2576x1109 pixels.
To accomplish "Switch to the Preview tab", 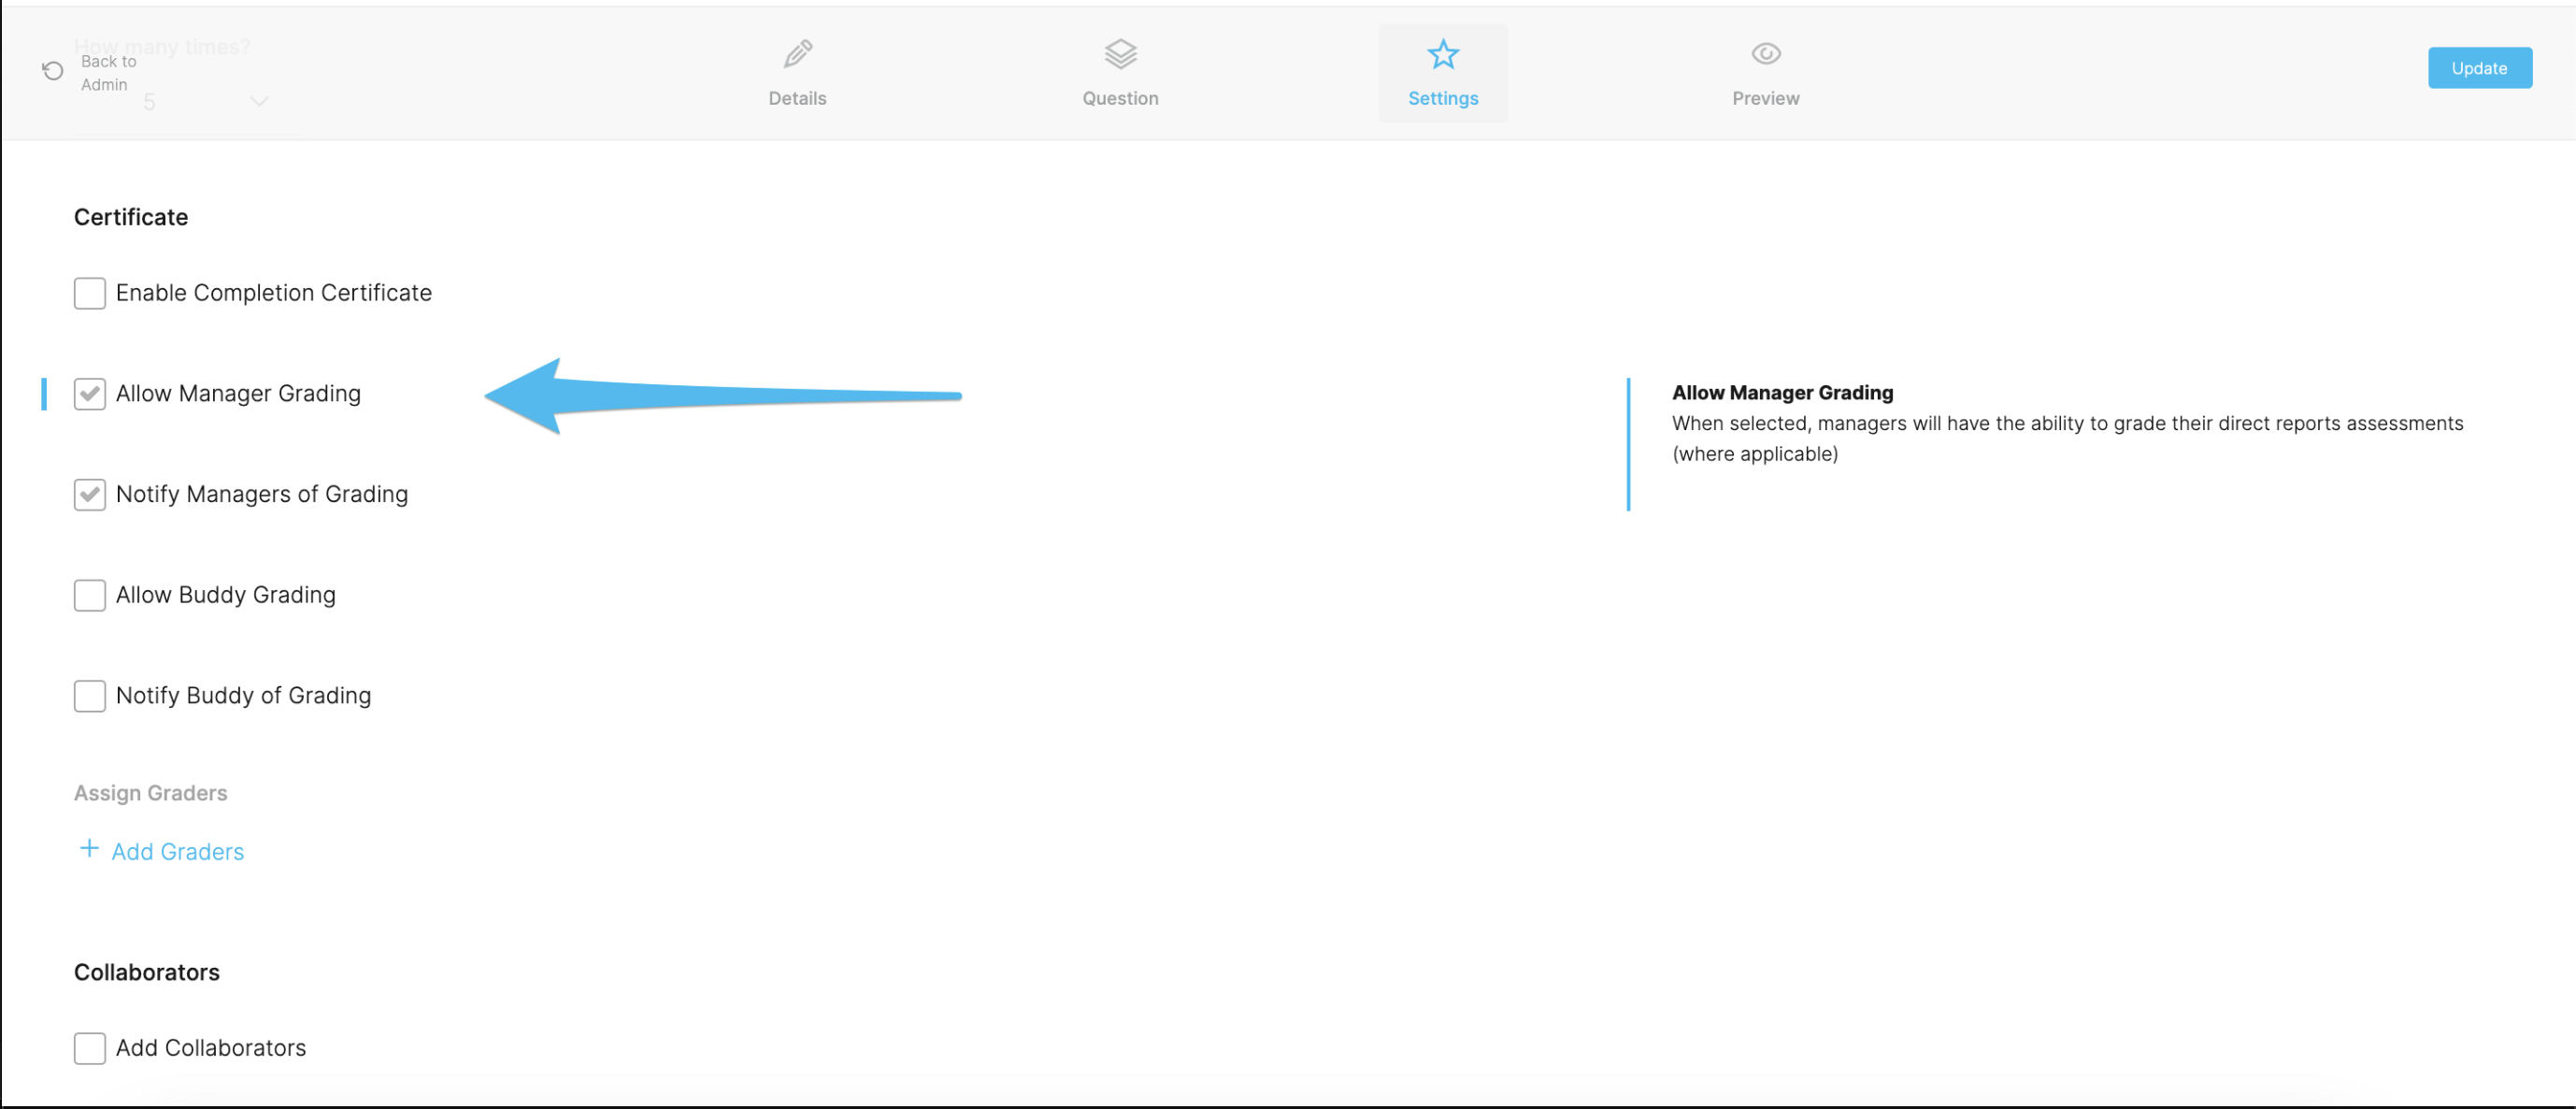I will click(1765, 73).
